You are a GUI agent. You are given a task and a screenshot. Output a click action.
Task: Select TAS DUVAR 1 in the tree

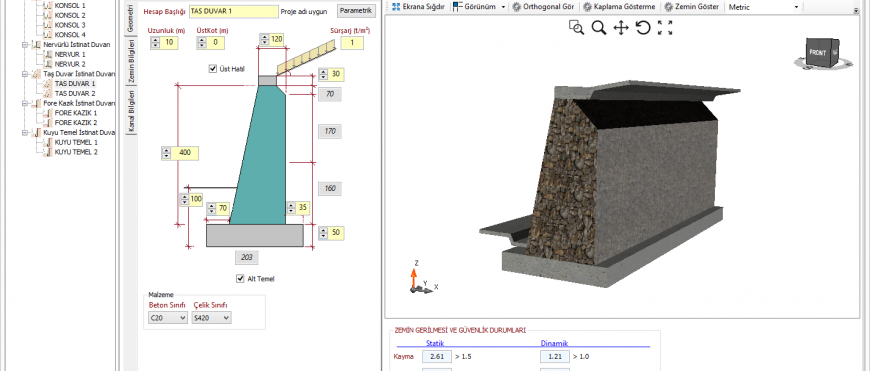click(75, 84)
